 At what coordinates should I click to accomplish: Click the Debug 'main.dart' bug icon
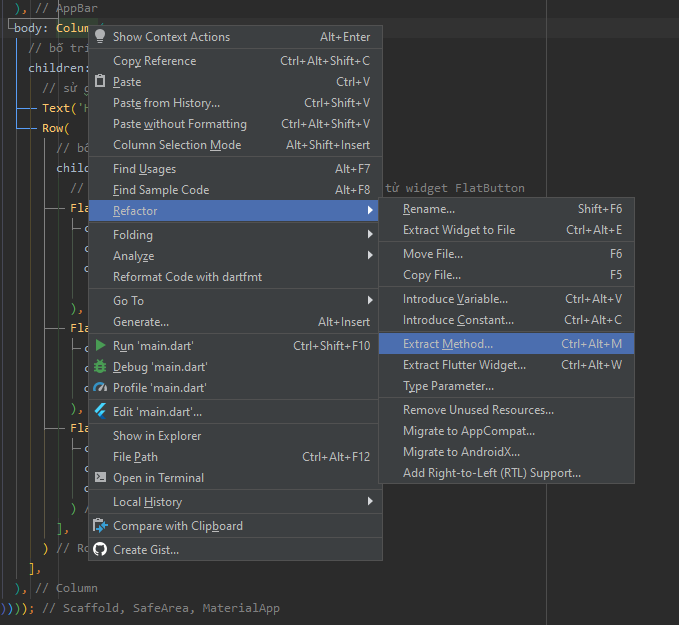pos(100,367)
